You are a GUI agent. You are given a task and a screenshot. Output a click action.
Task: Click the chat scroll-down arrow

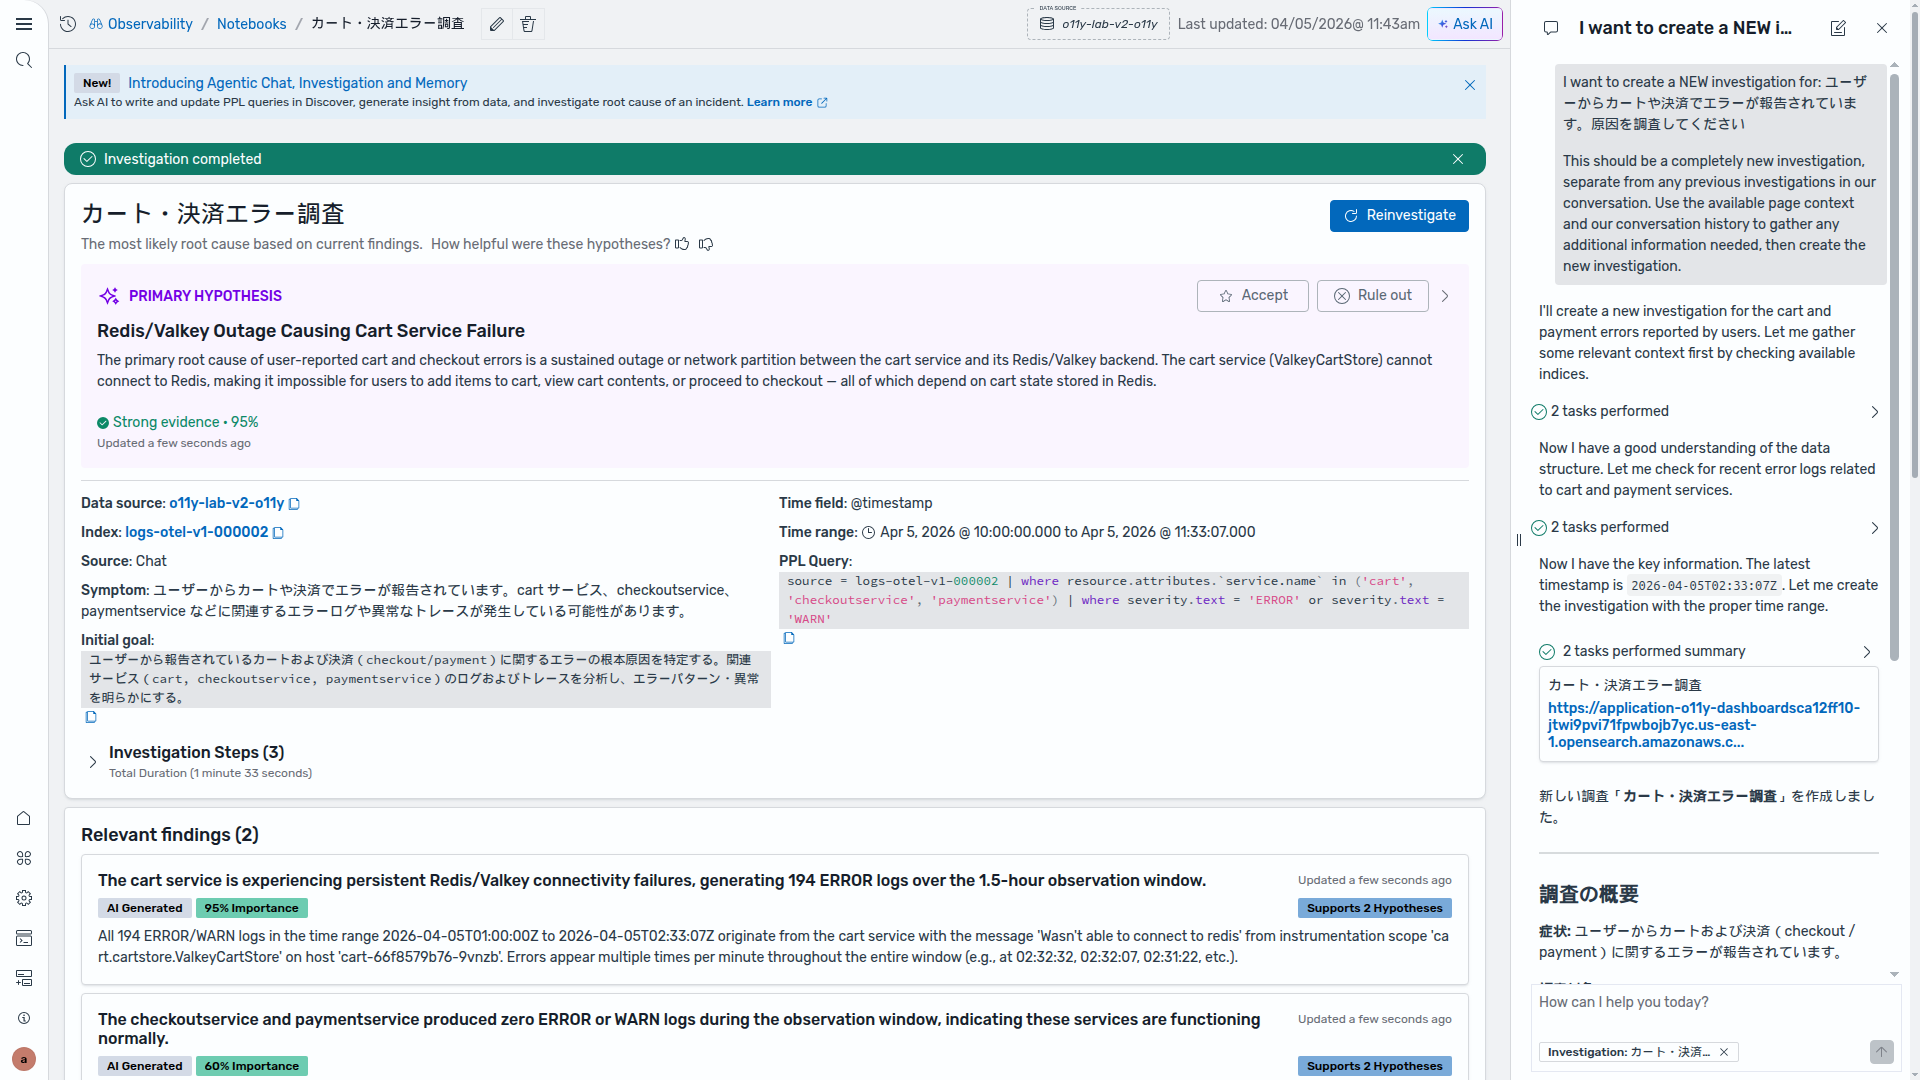1894,974
